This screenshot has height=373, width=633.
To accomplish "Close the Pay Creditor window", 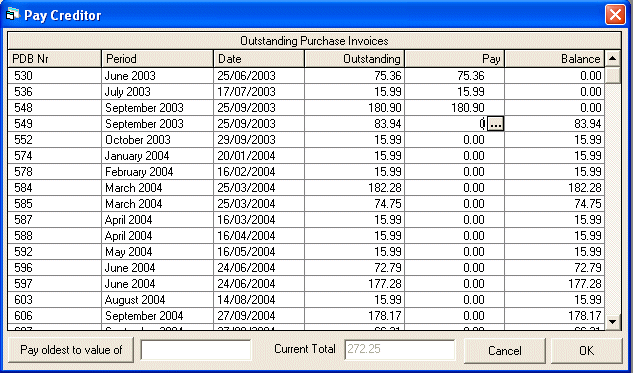I will (x=615, y=15).
